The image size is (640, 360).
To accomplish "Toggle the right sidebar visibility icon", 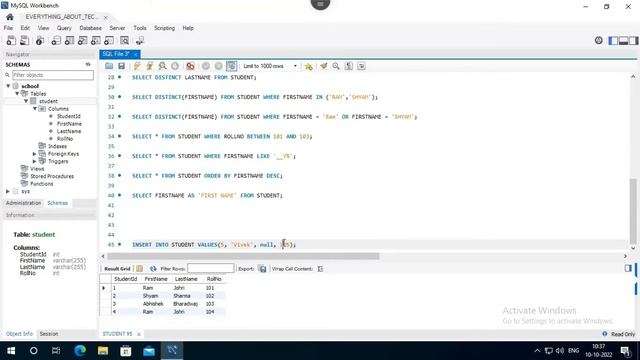I will pos(633,40).
